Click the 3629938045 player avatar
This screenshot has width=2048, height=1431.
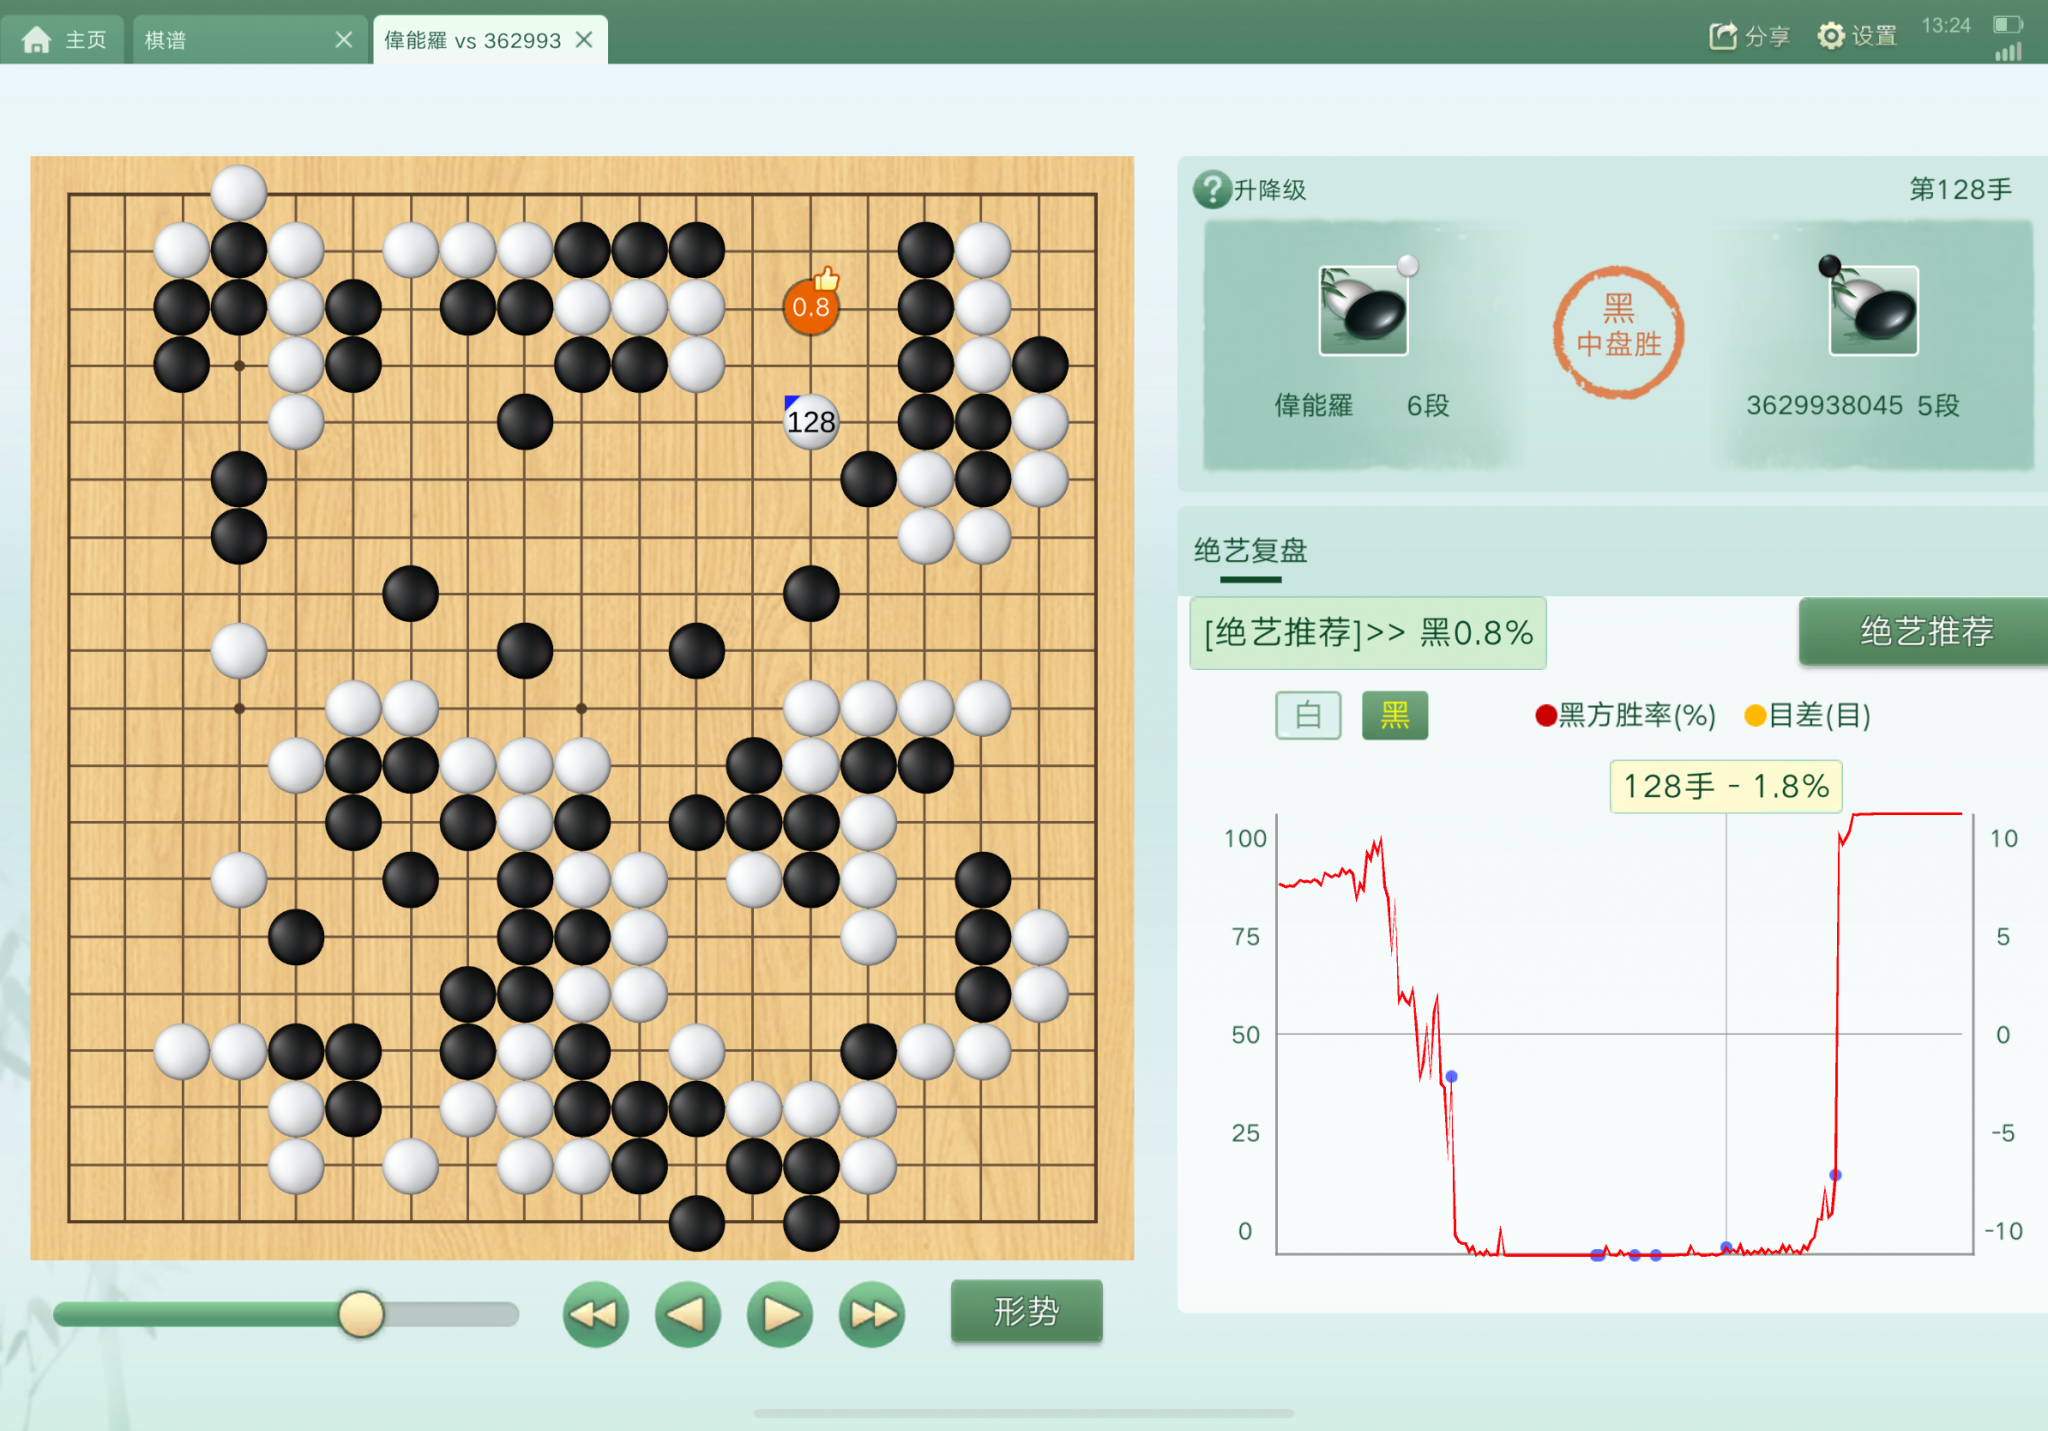(x=1873, y=311)
